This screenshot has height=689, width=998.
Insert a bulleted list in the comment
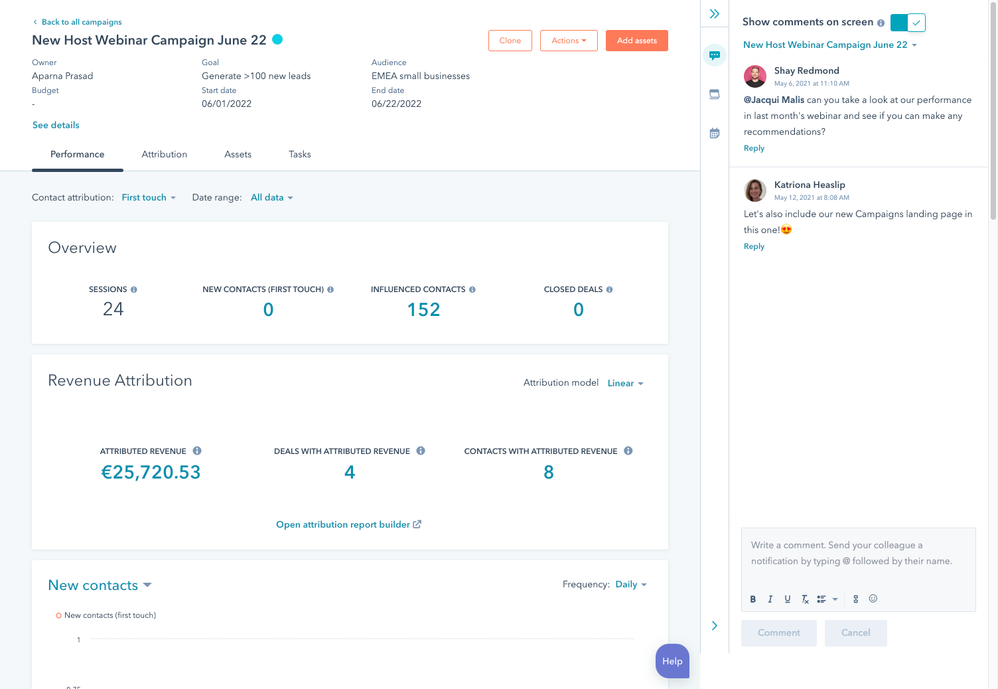(823, 598)
